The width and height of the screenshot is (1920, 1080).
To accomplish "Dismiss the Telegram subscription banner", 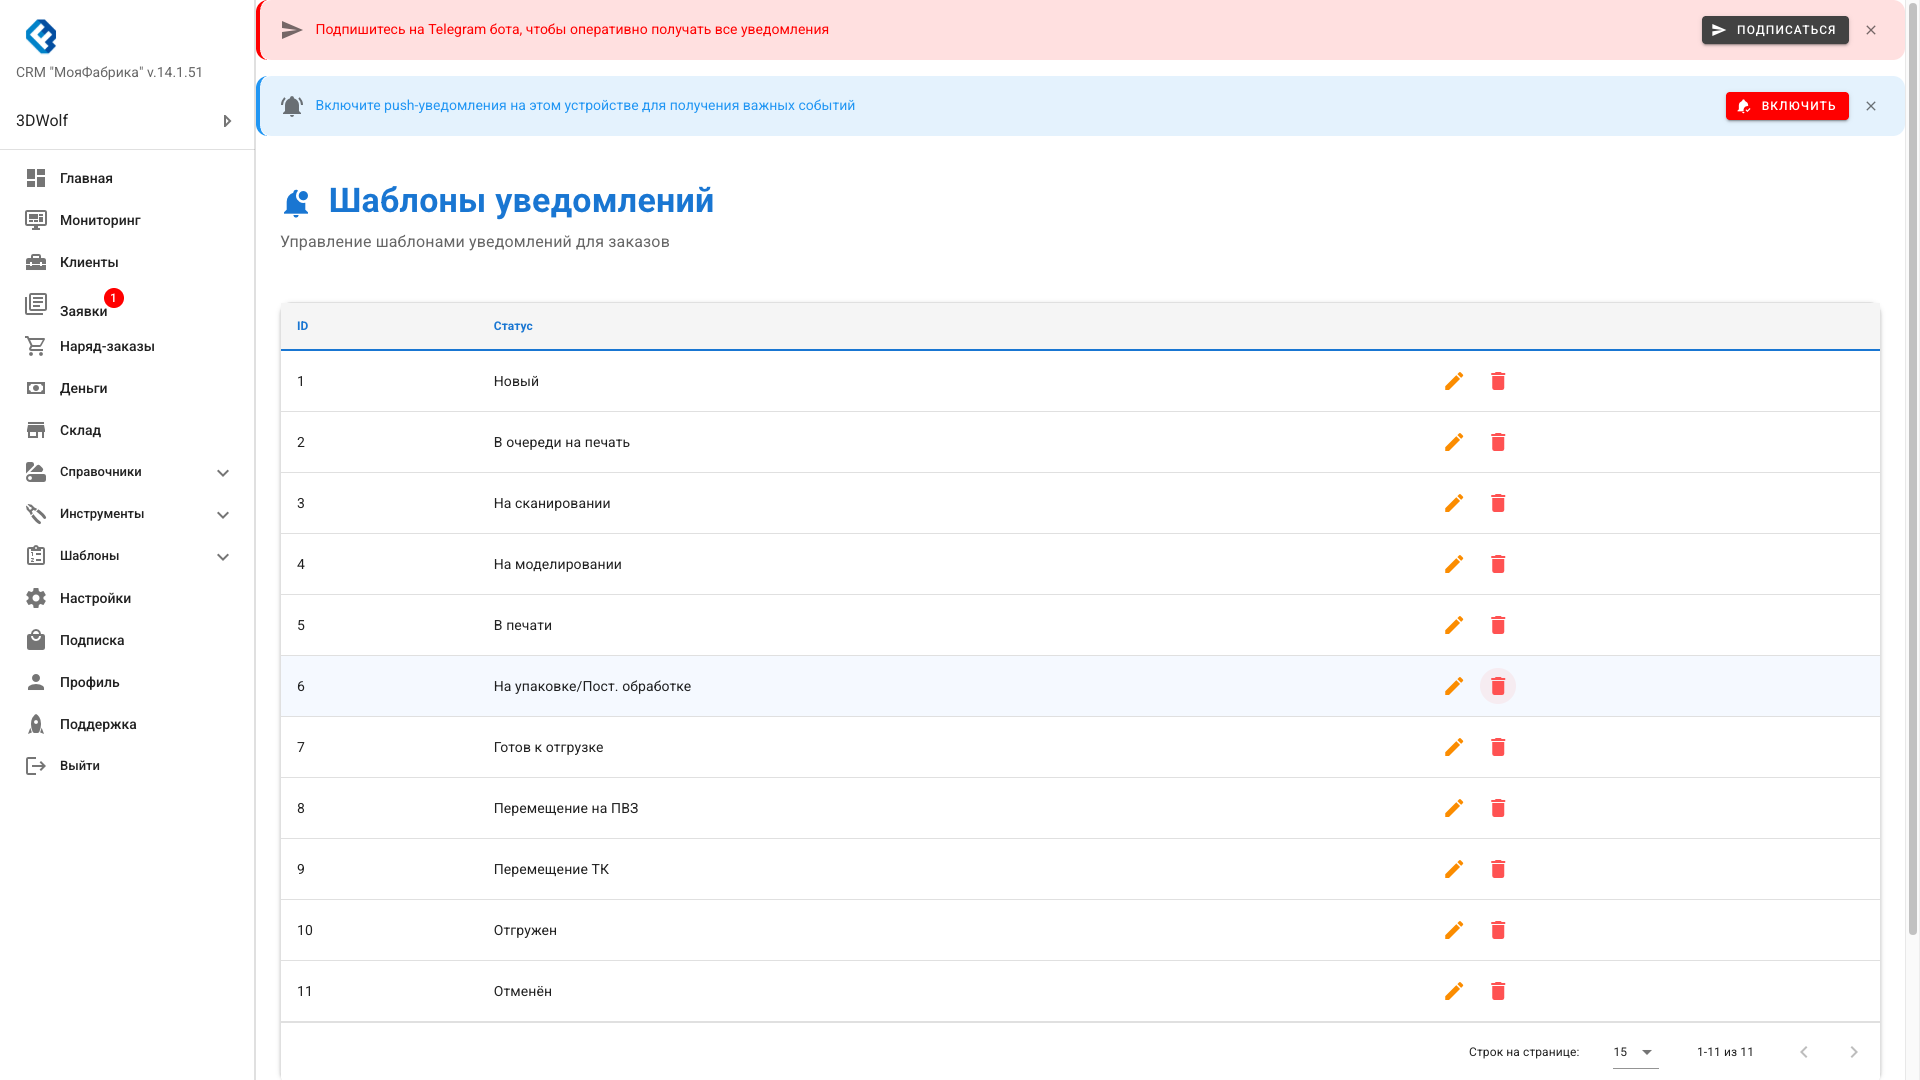I will click(1871, 30).
